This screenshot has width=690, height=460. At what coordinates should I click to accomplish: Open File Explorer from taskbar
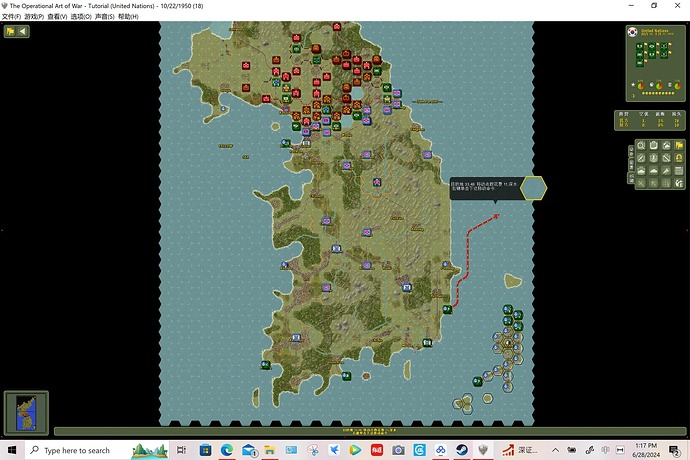[x=269, y=450]
